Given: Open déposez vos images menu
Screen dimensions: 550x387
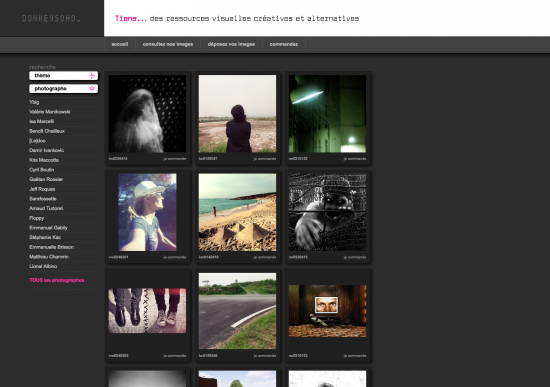Looking at the screenshot, I should point(231,44).
